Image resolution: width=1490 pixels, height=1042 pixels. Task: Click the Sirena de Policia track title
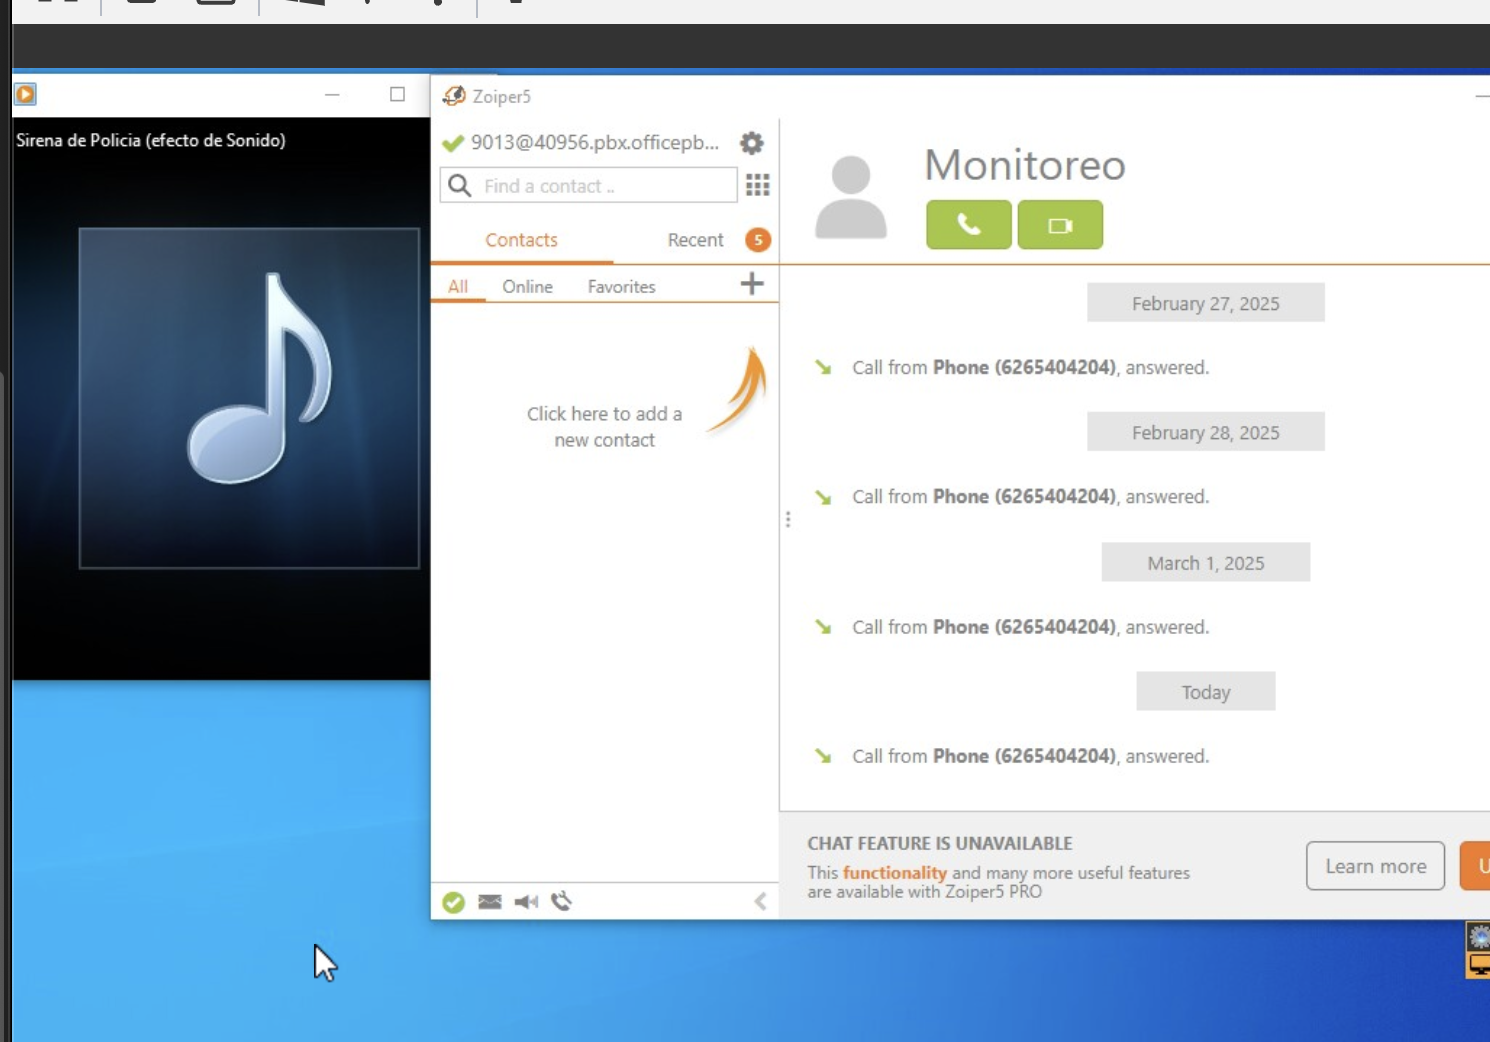(151, 141)
